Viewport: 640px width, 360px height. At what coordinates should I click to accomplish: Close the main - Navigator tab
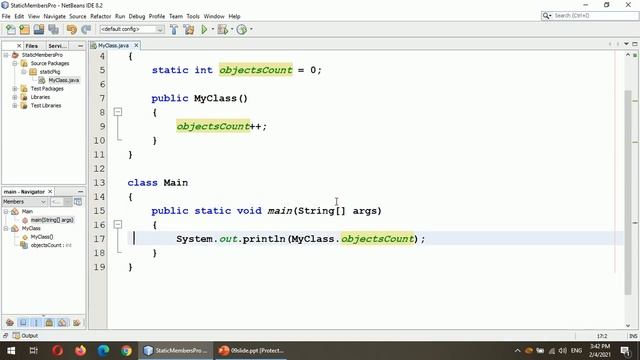coord(50,191)
